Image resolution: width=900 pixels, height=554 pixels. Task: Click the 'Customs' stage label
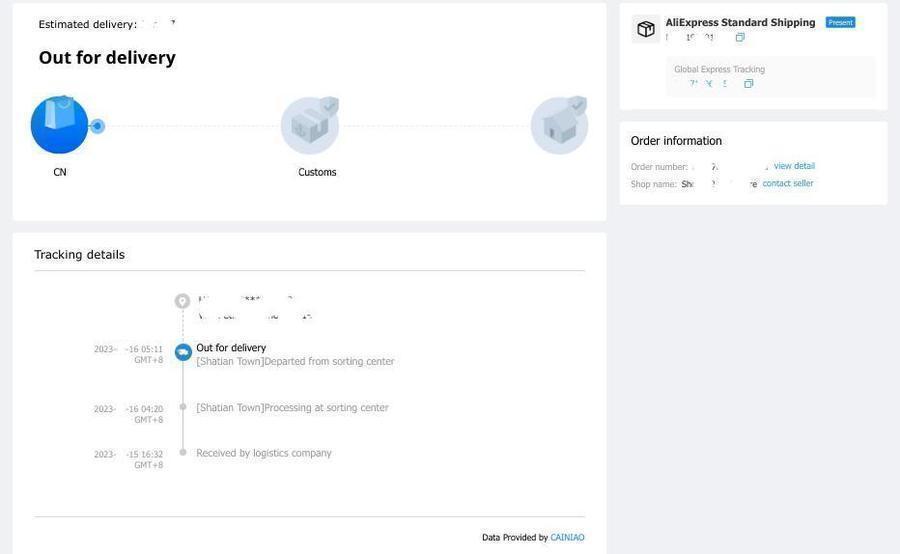[x=317, y=172]
